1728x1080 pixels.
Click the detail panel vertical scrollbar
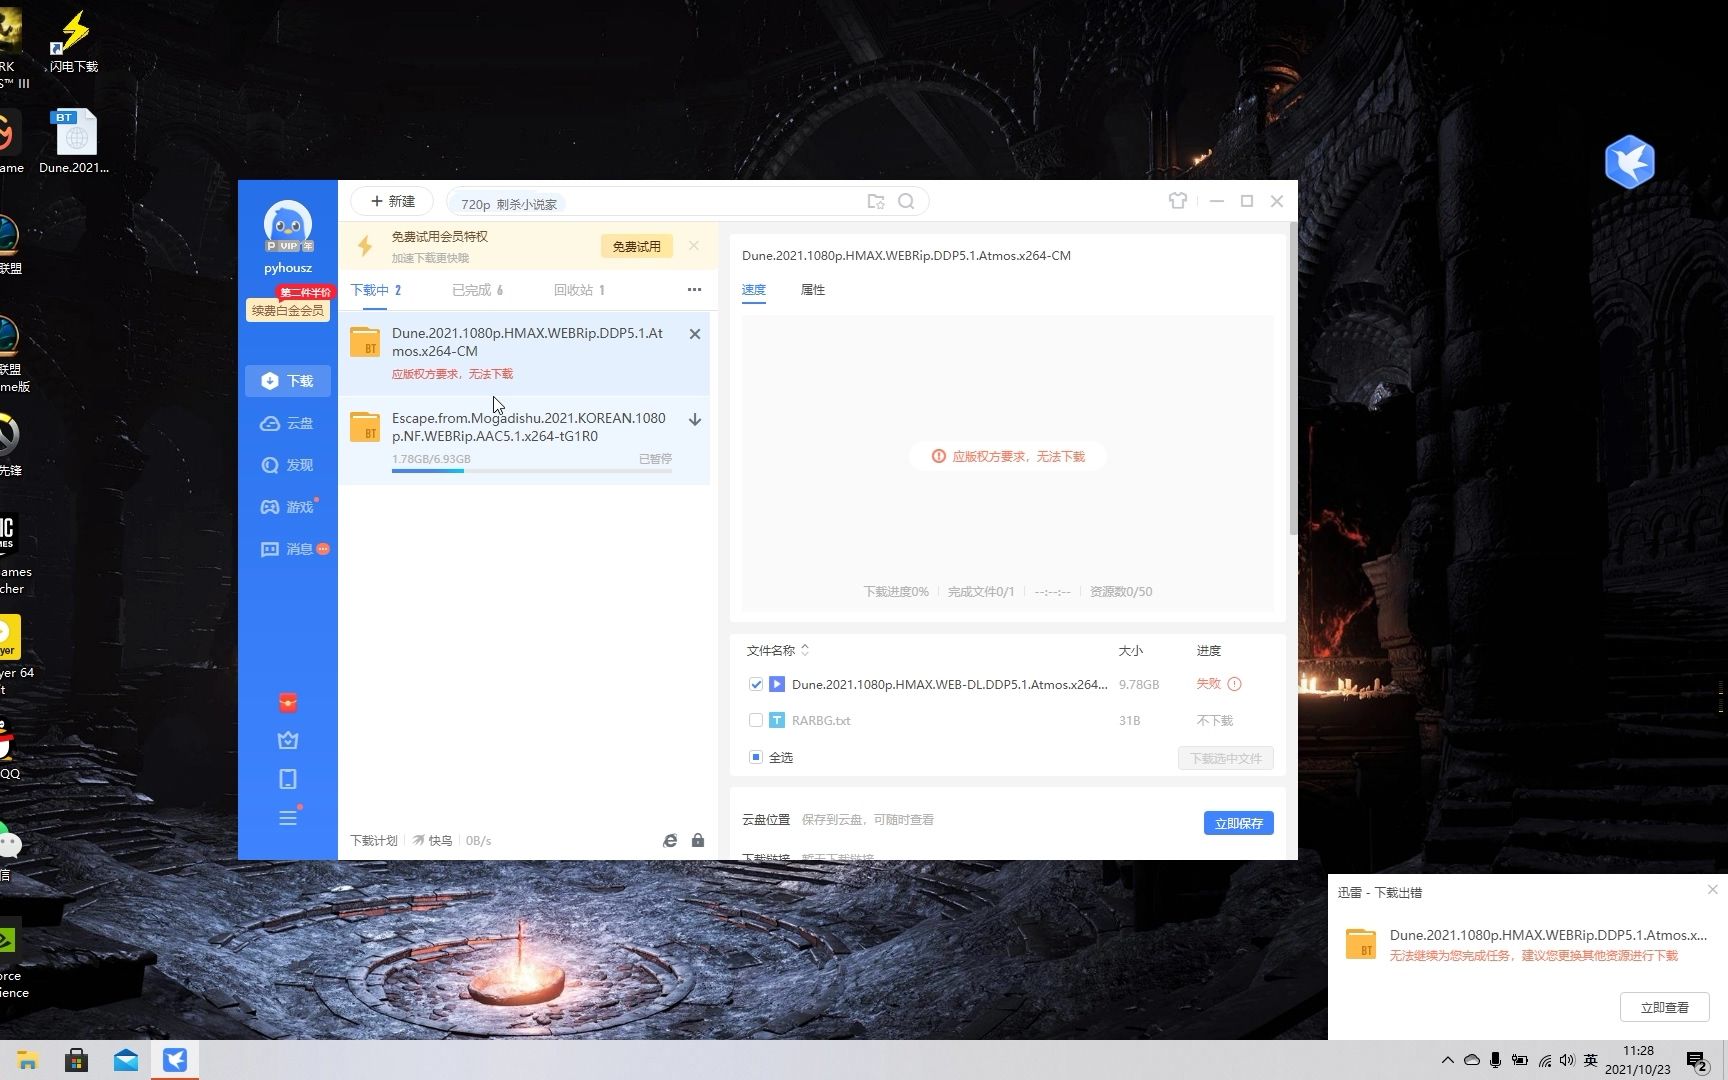[1292, 380]
